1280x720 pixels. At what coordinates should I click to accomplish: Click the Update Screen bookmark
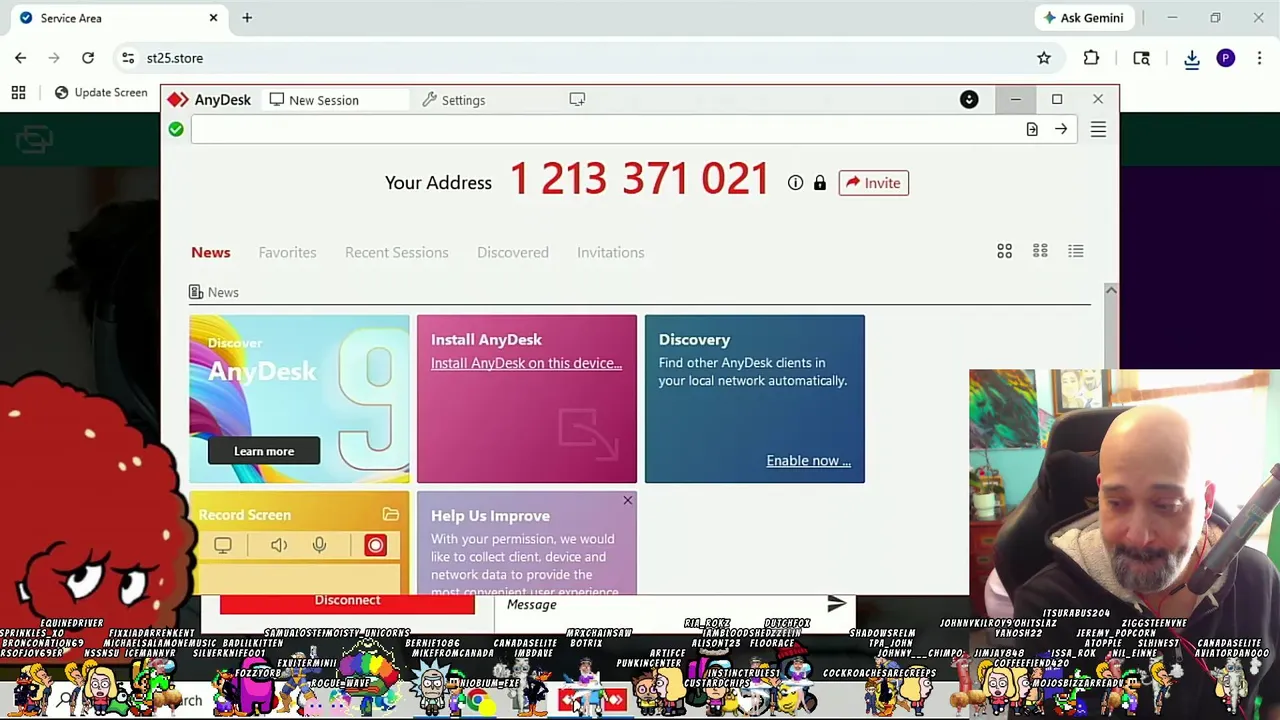(100, 93)
